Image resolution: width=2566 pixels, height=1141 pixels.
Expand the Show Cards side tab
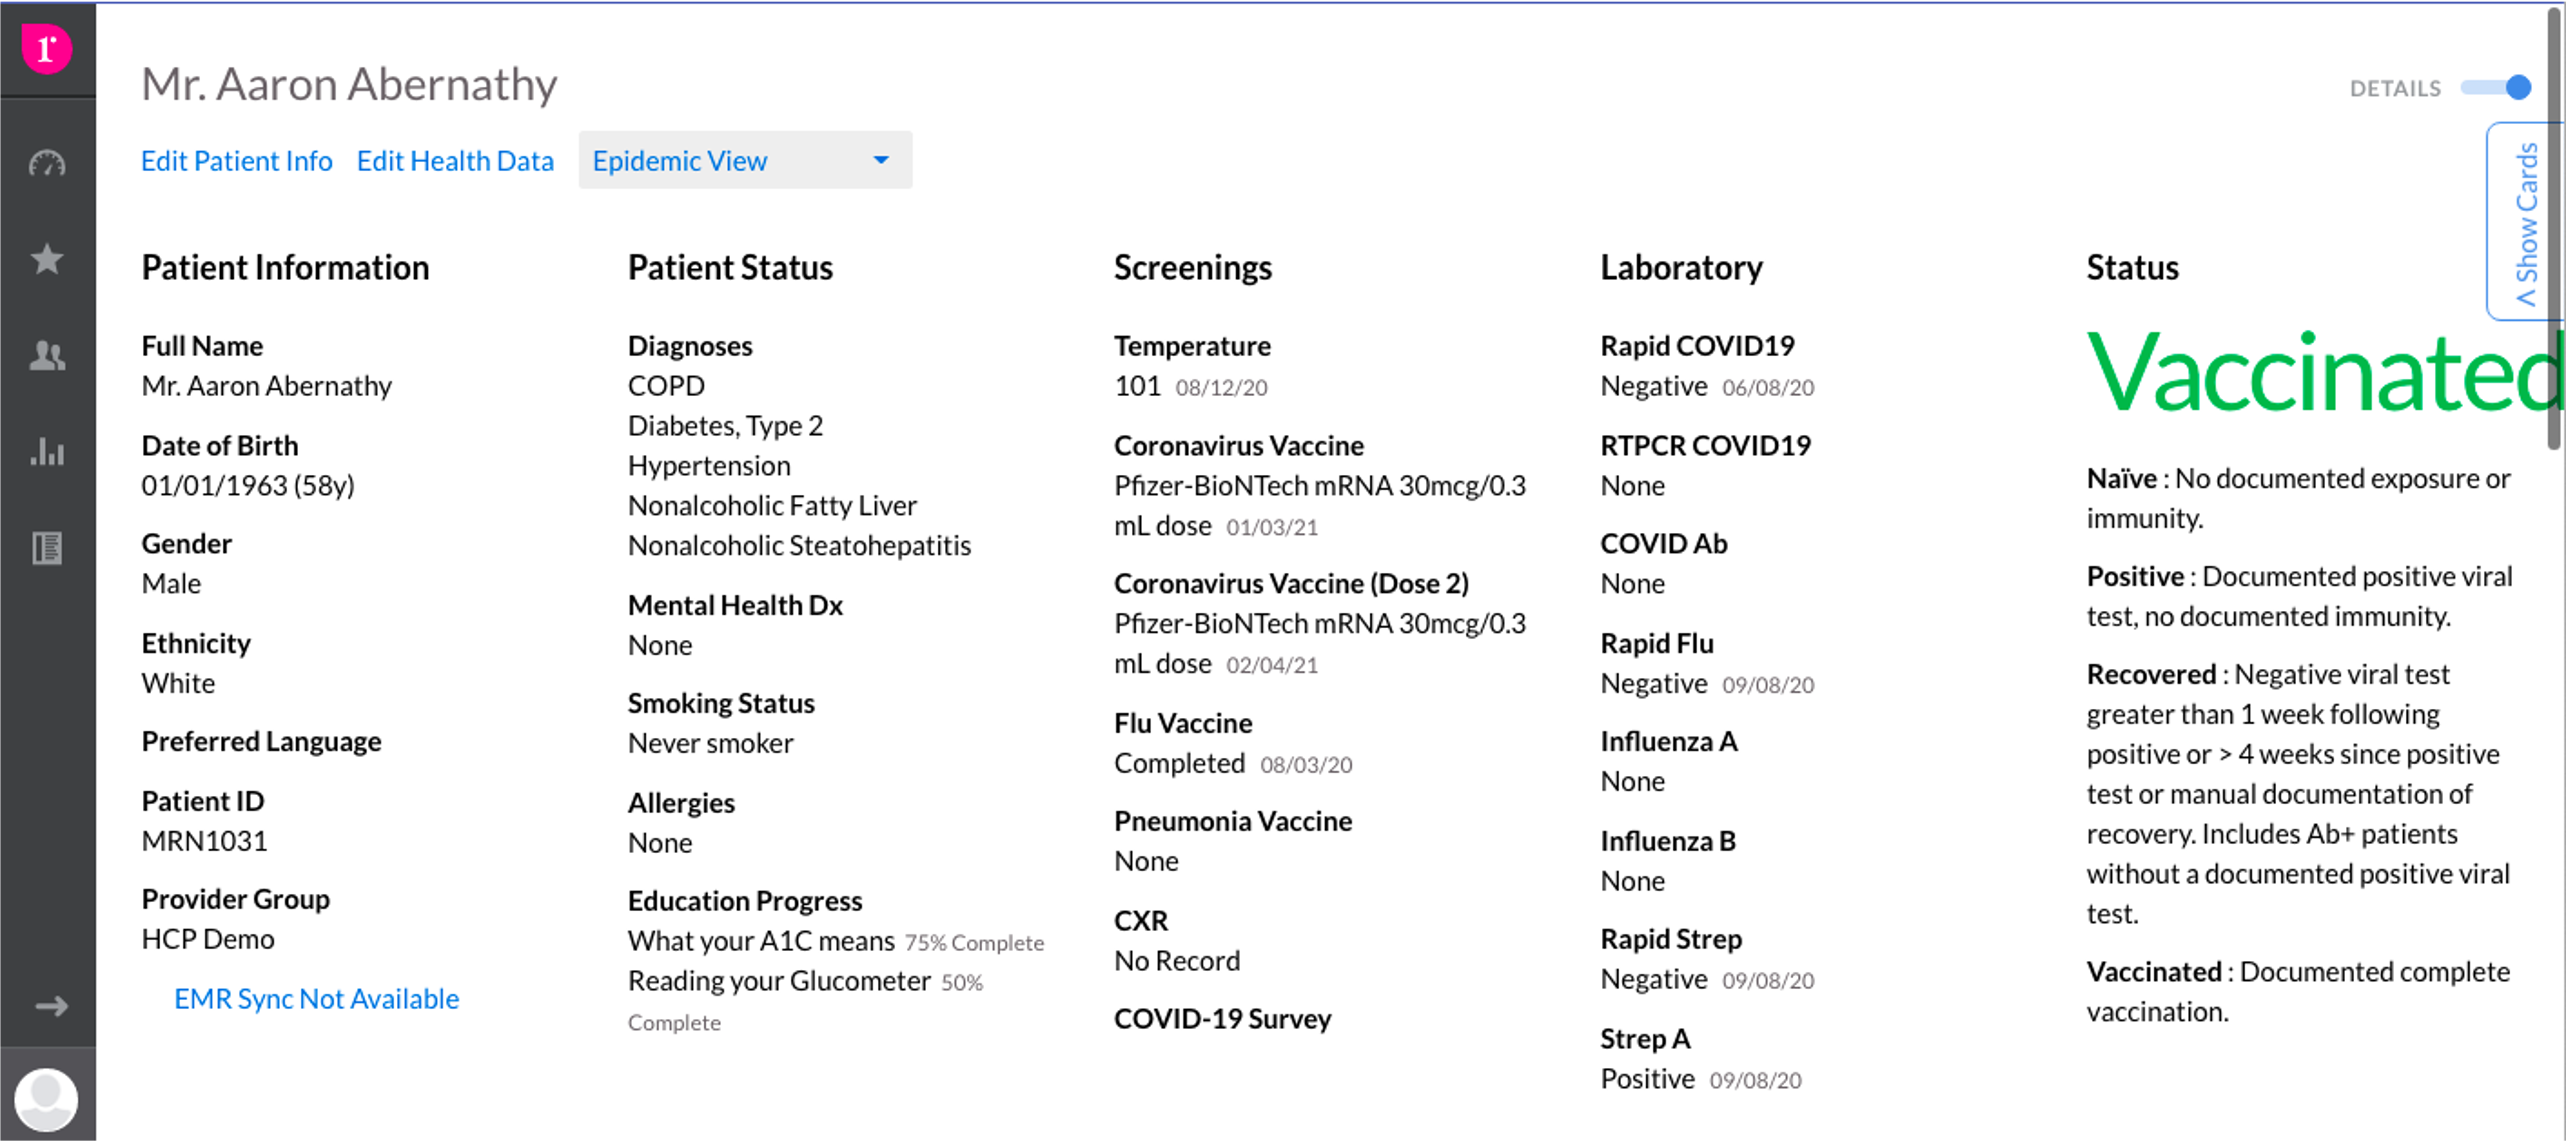tap(2526, 222)
